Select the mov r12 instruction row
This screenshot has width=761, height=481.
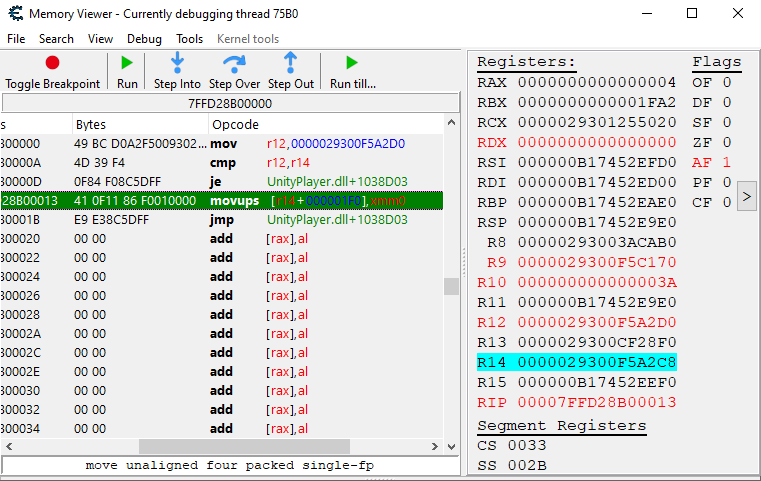pyautogui.click(x=222, y=144)
